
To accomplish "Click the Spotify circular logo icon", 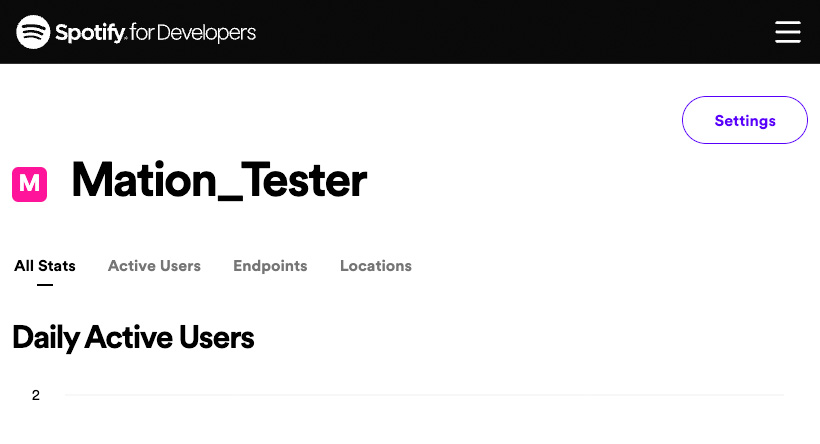I will click(33, 32).
